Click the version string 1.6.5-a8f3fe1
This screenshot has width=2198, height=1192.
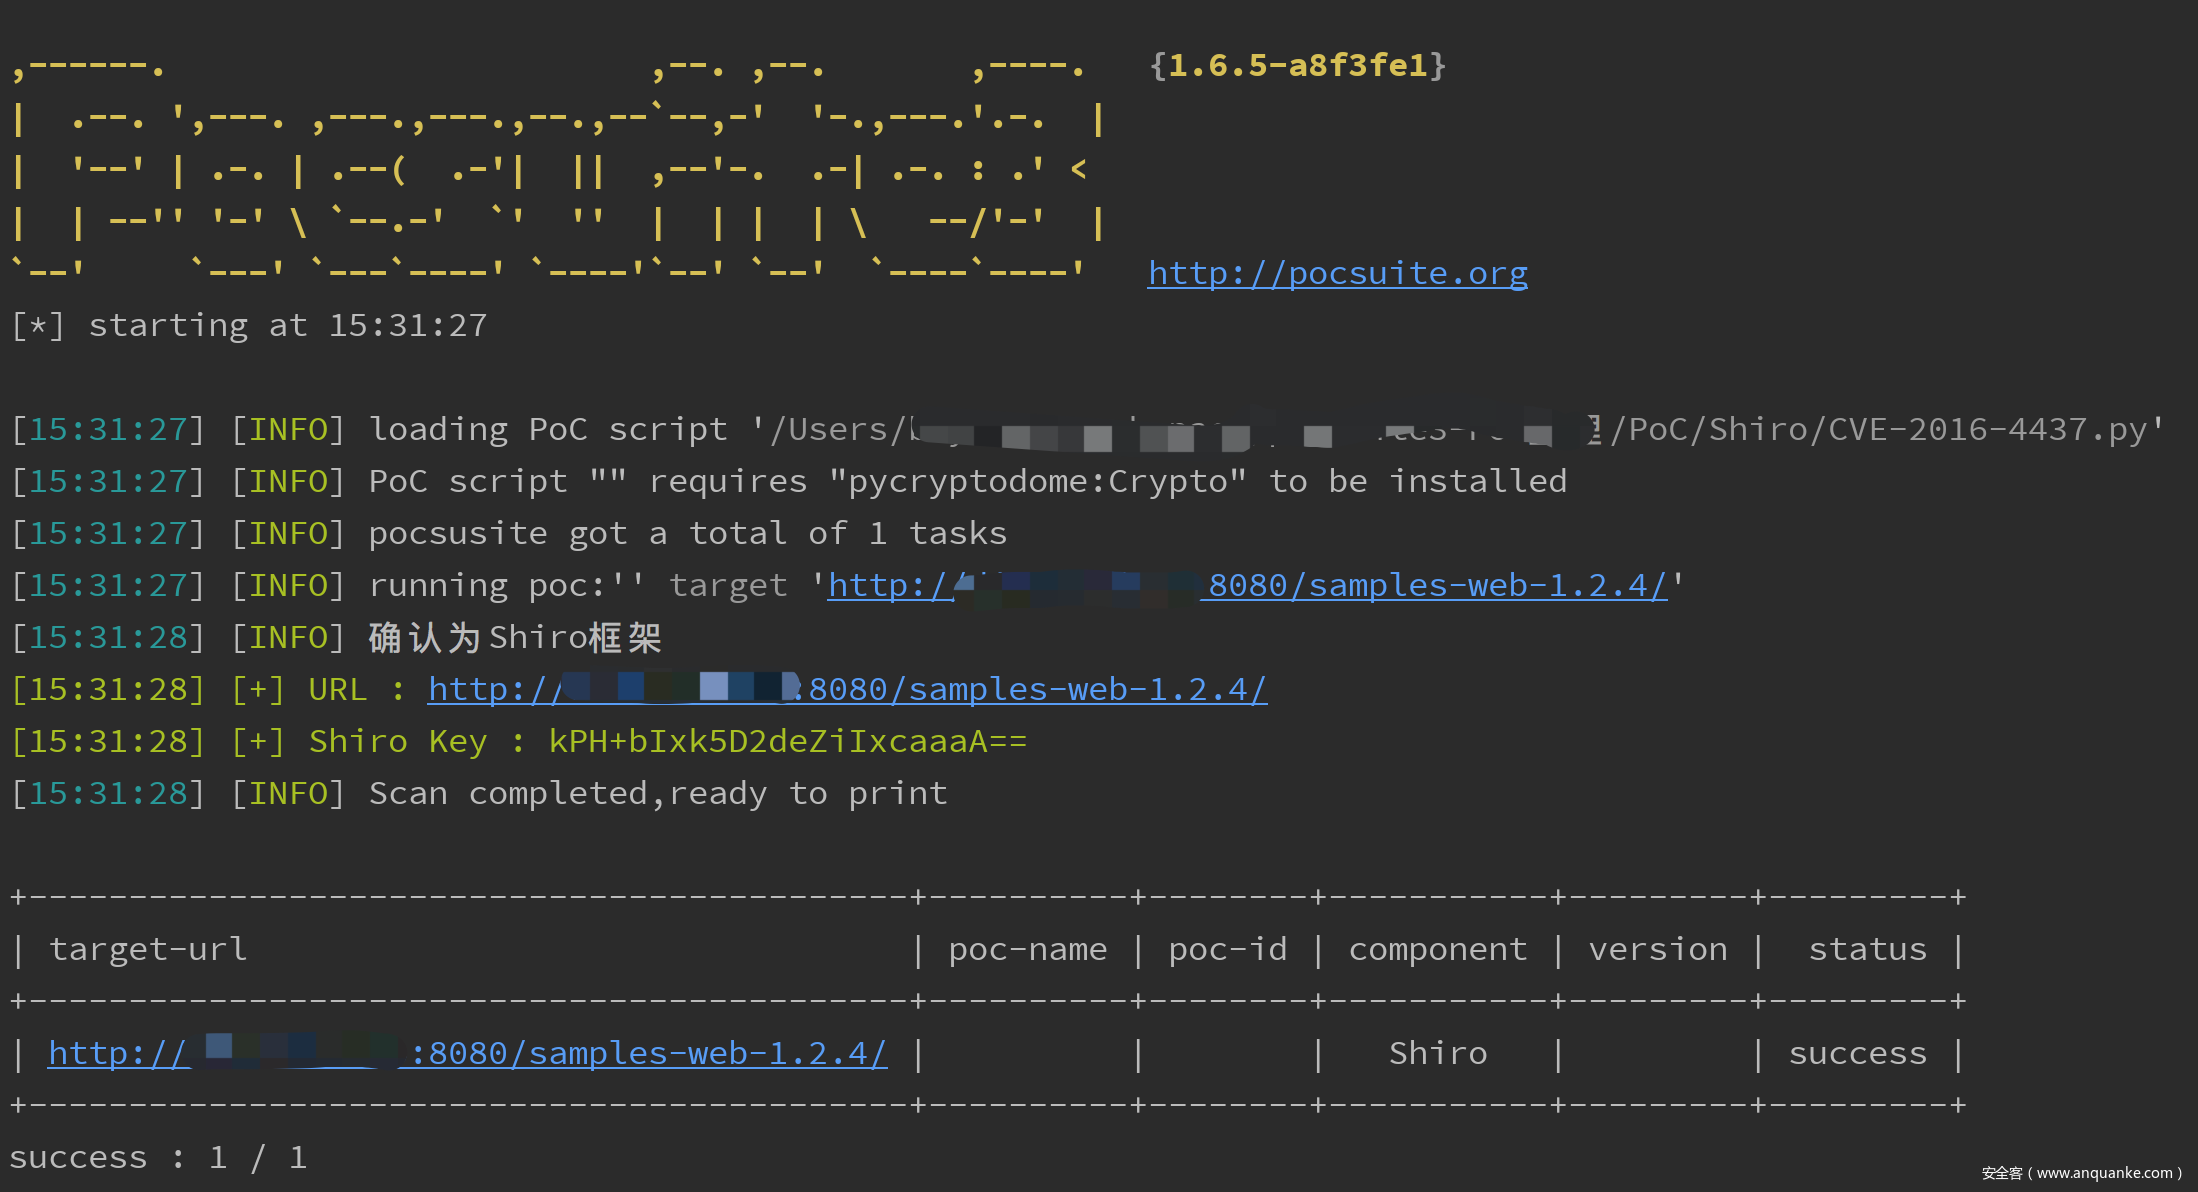click(1297, 66)
